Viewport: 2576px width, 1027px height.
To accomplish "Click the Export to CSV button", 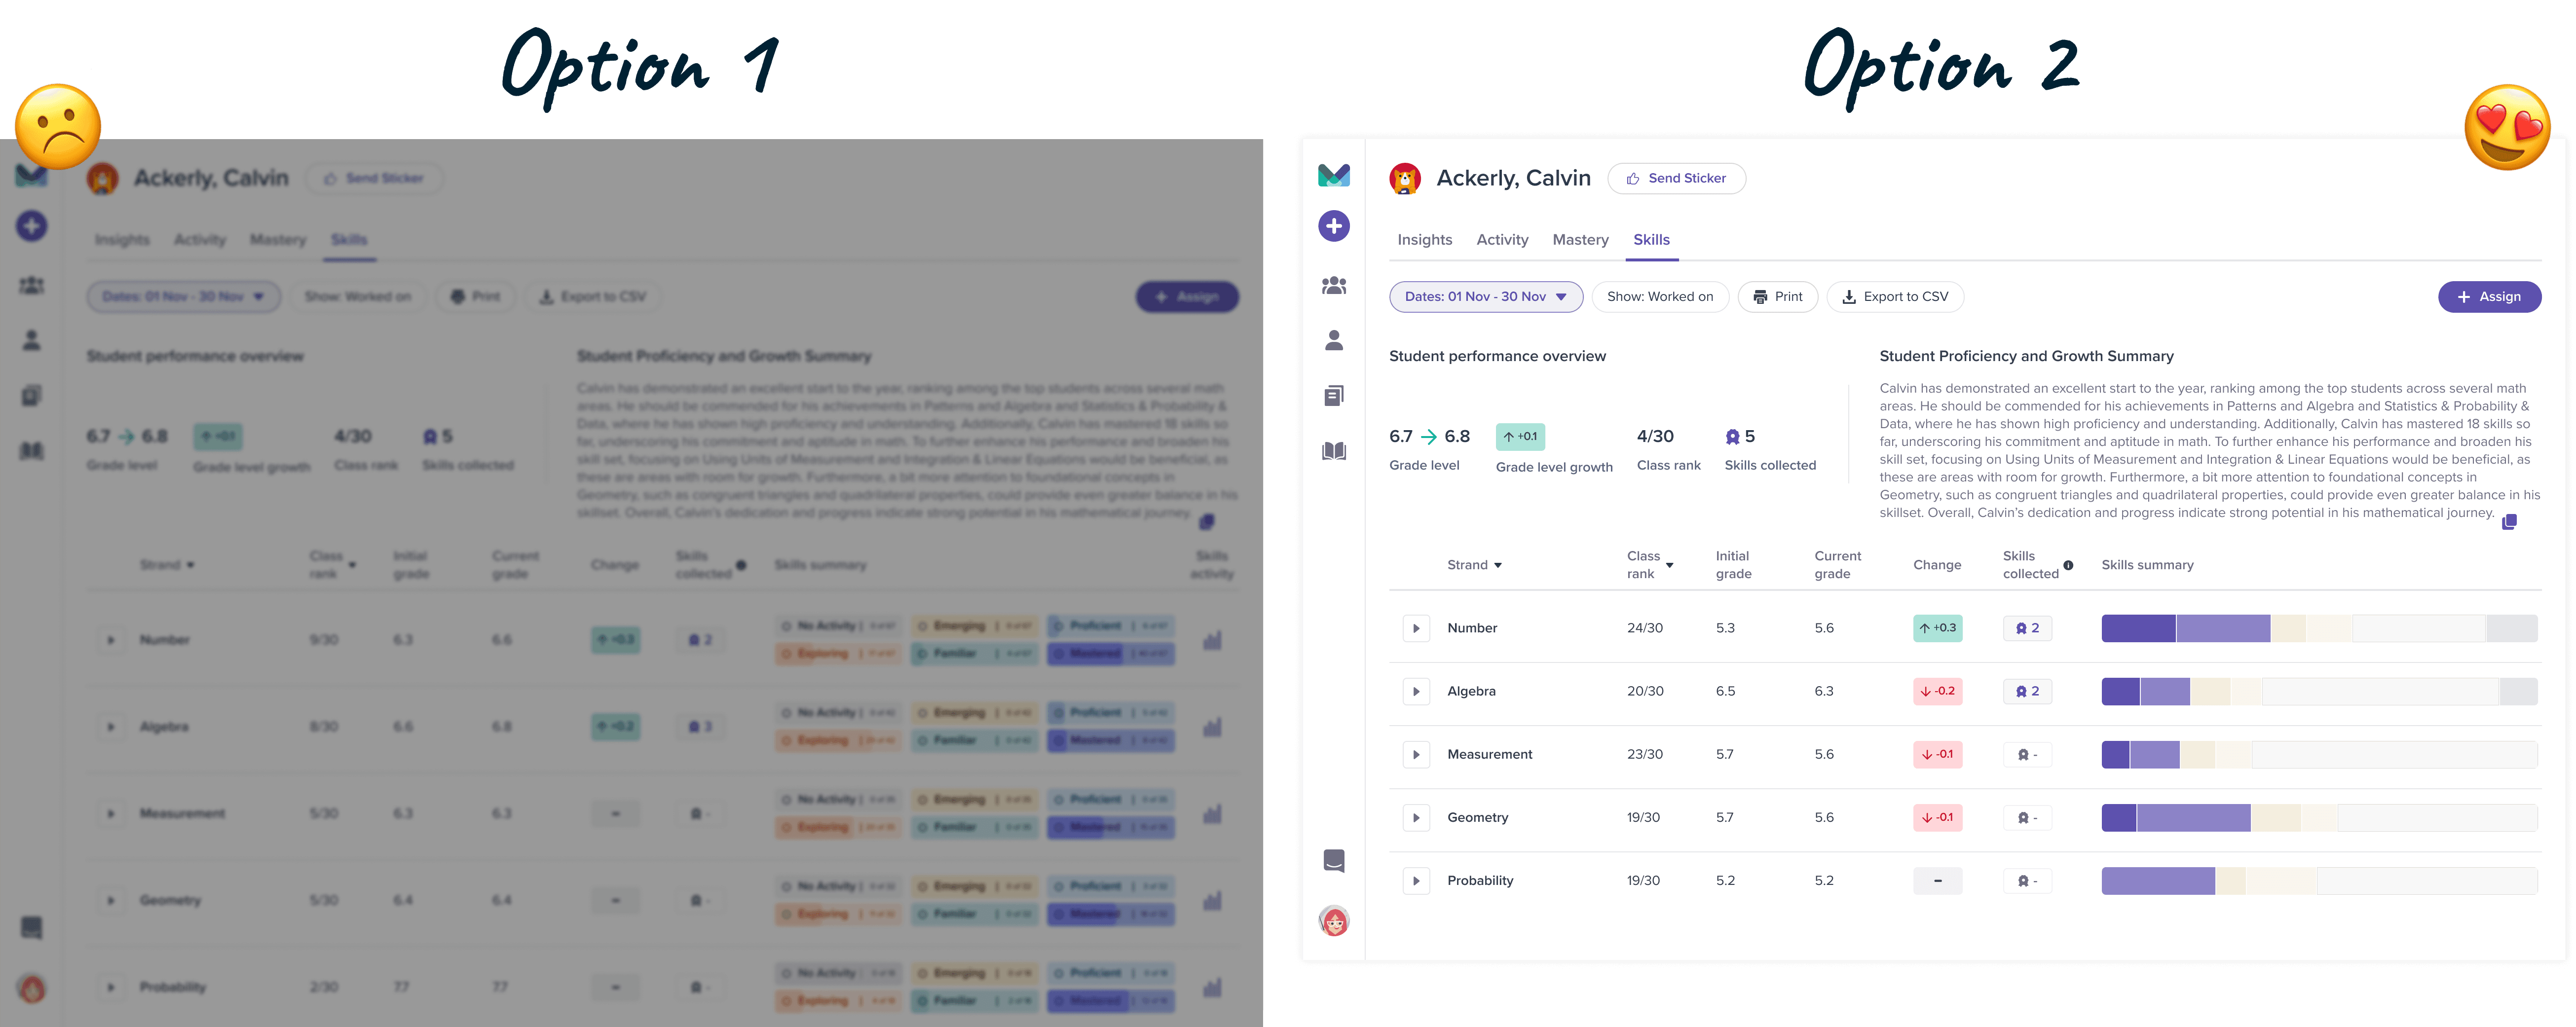I will [x=1894, y=297].
